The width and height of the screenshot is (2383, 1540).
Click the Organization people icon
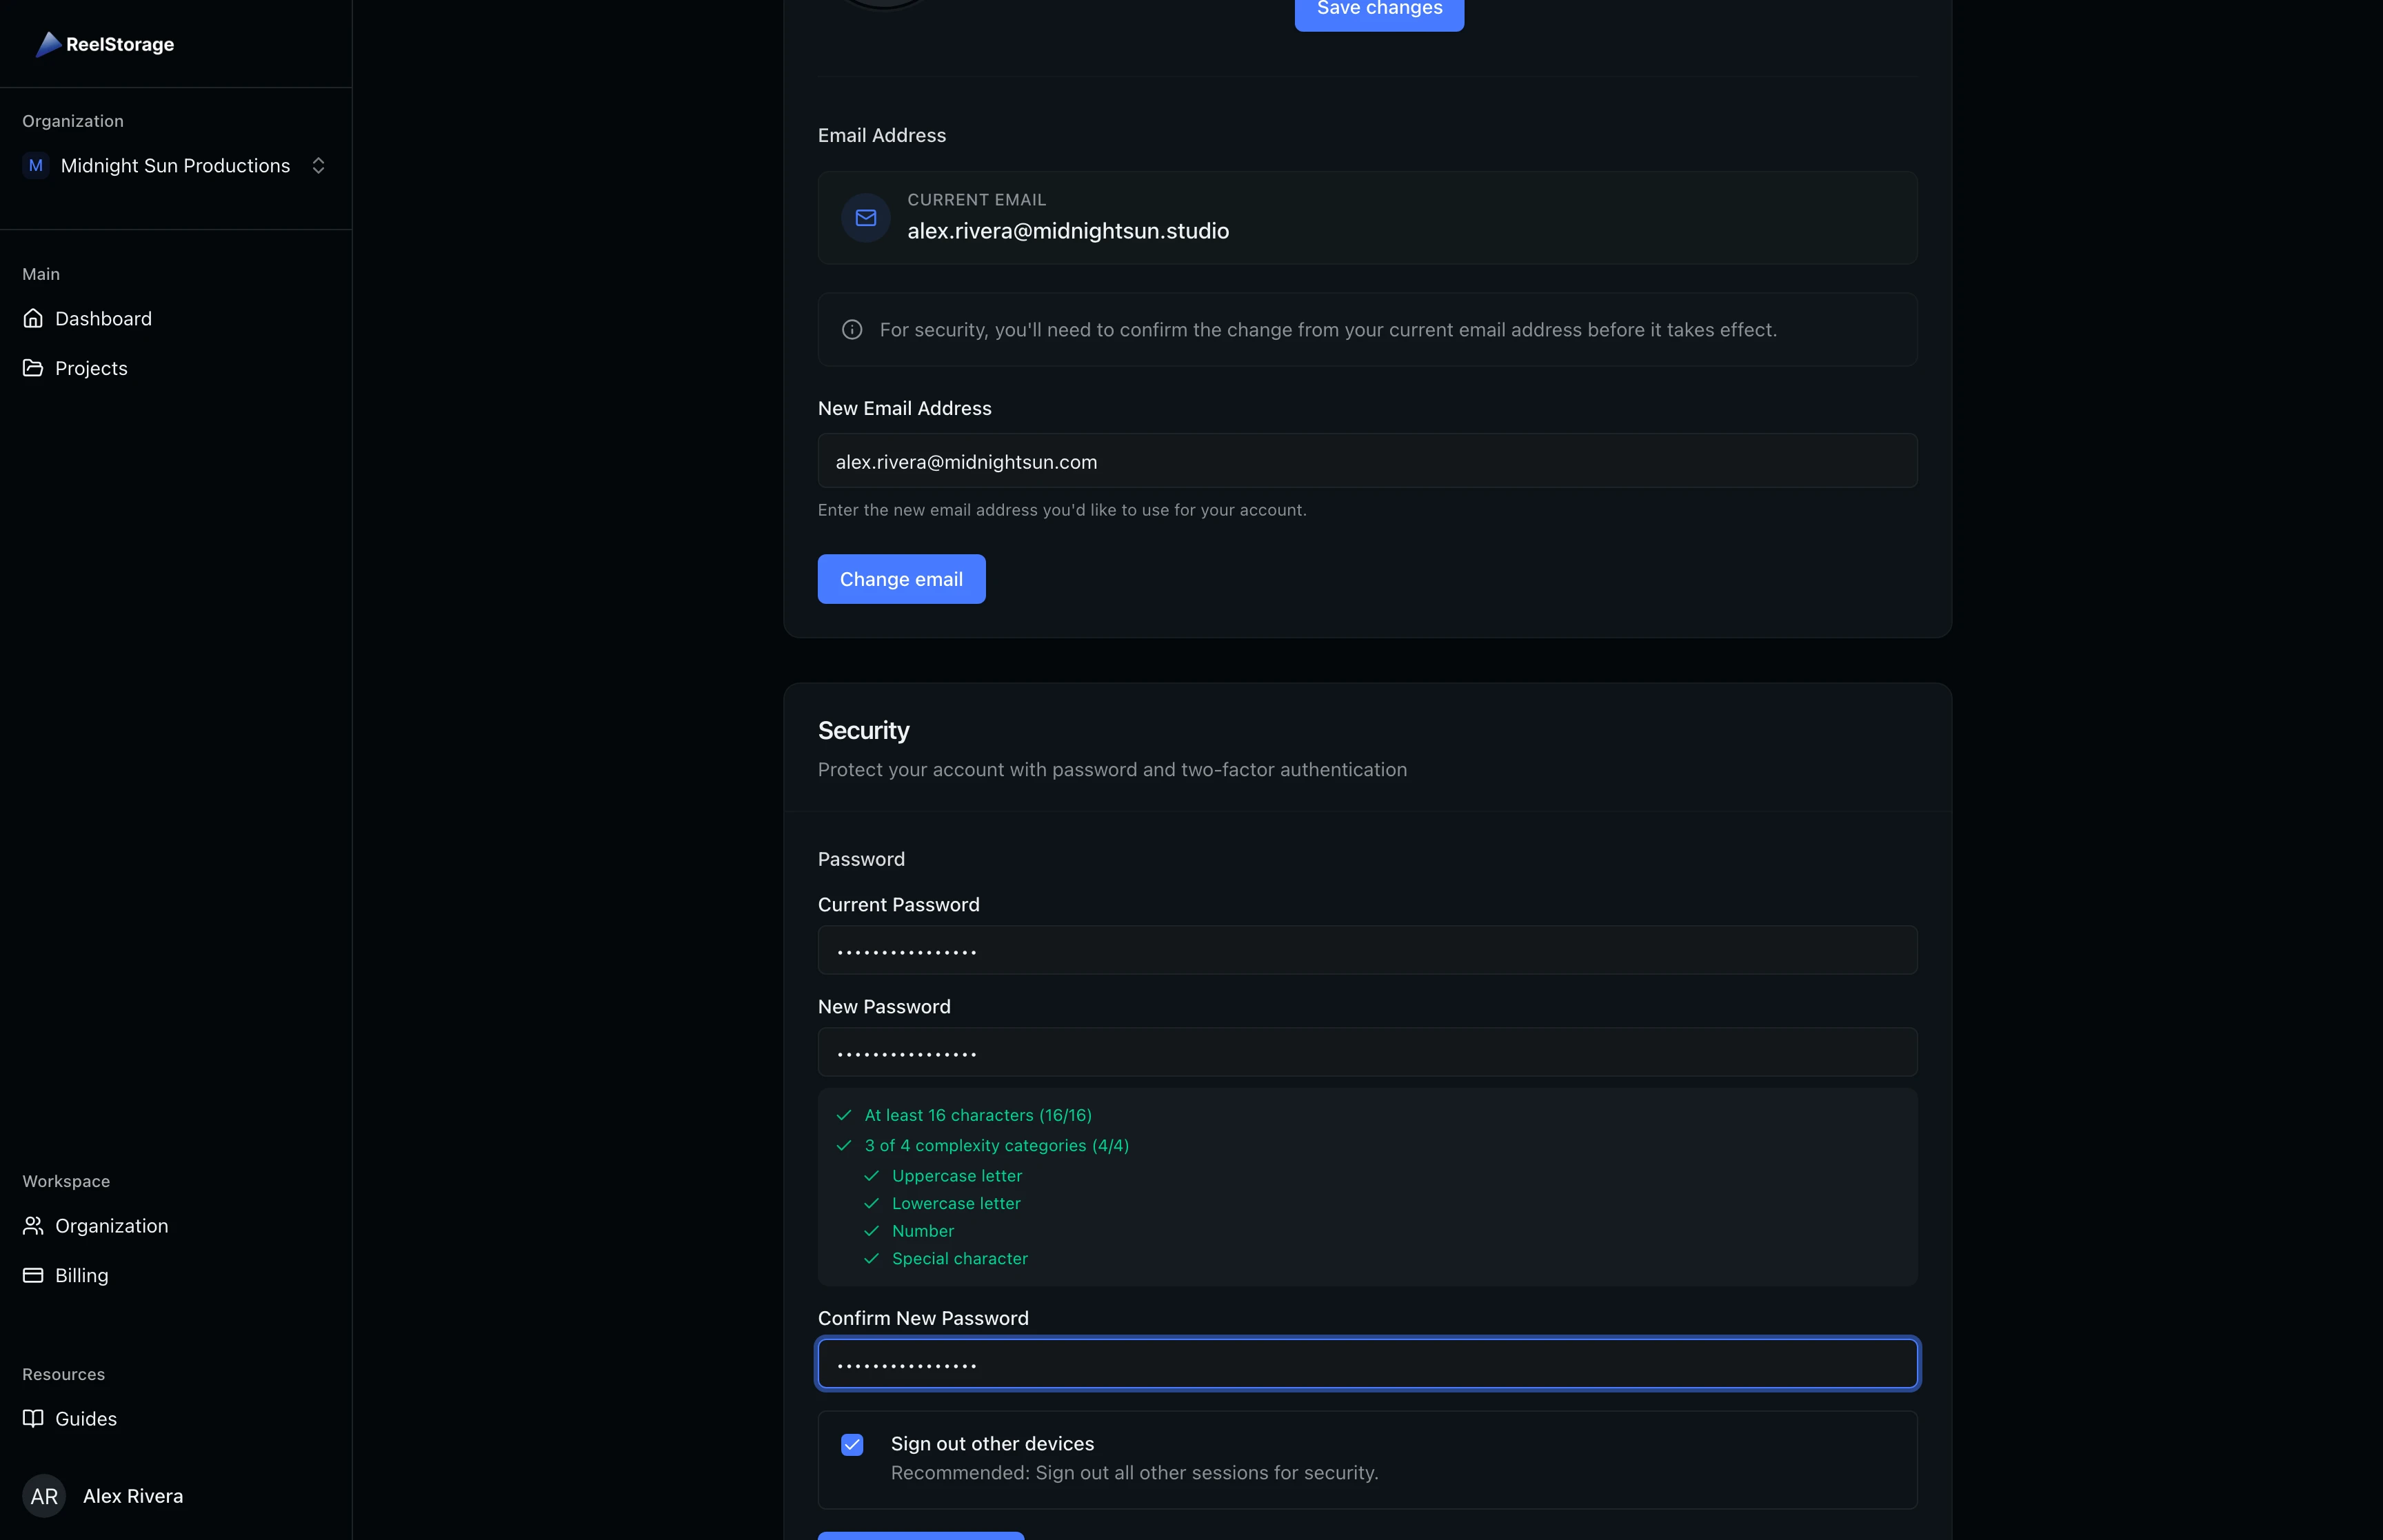coord(33,1225)
